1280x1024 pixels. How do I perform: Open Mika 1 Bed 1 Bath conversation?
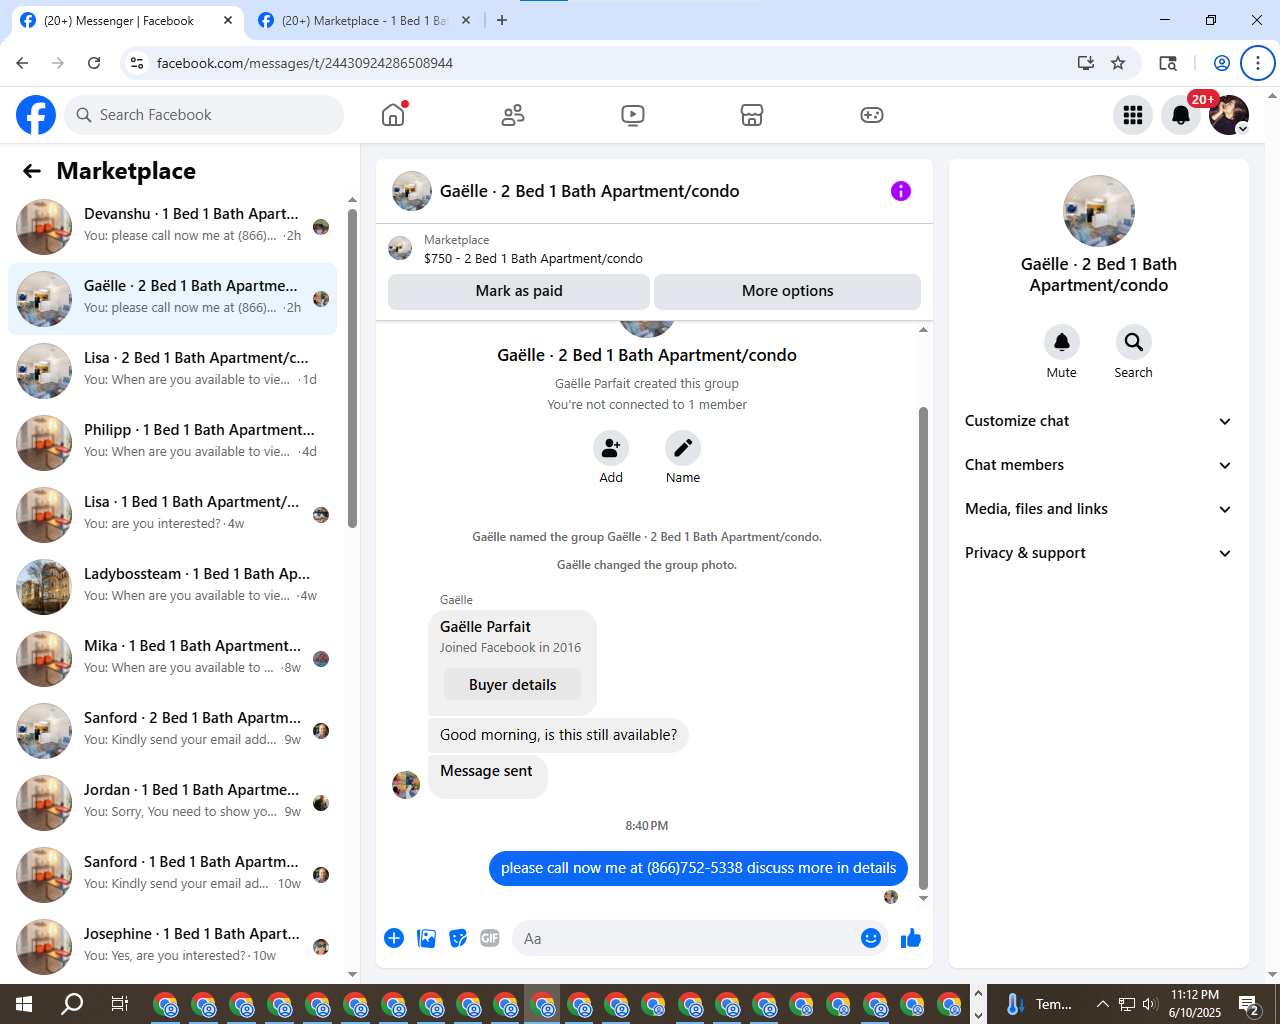point(172,659)
